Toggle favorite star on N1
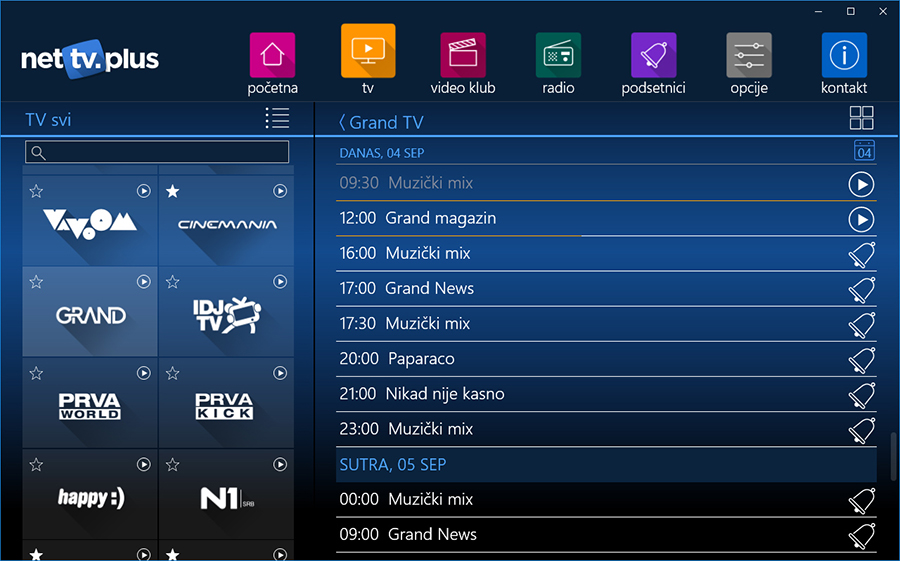This screenshot has height=561, width=900. tap(172, 464)
